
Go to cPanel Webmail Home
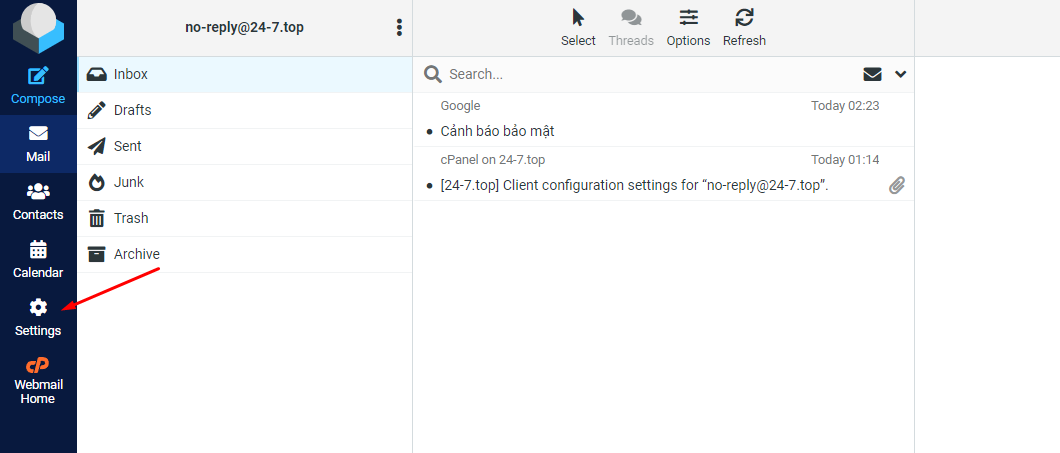pyautogui.click(x=38, y=381)
